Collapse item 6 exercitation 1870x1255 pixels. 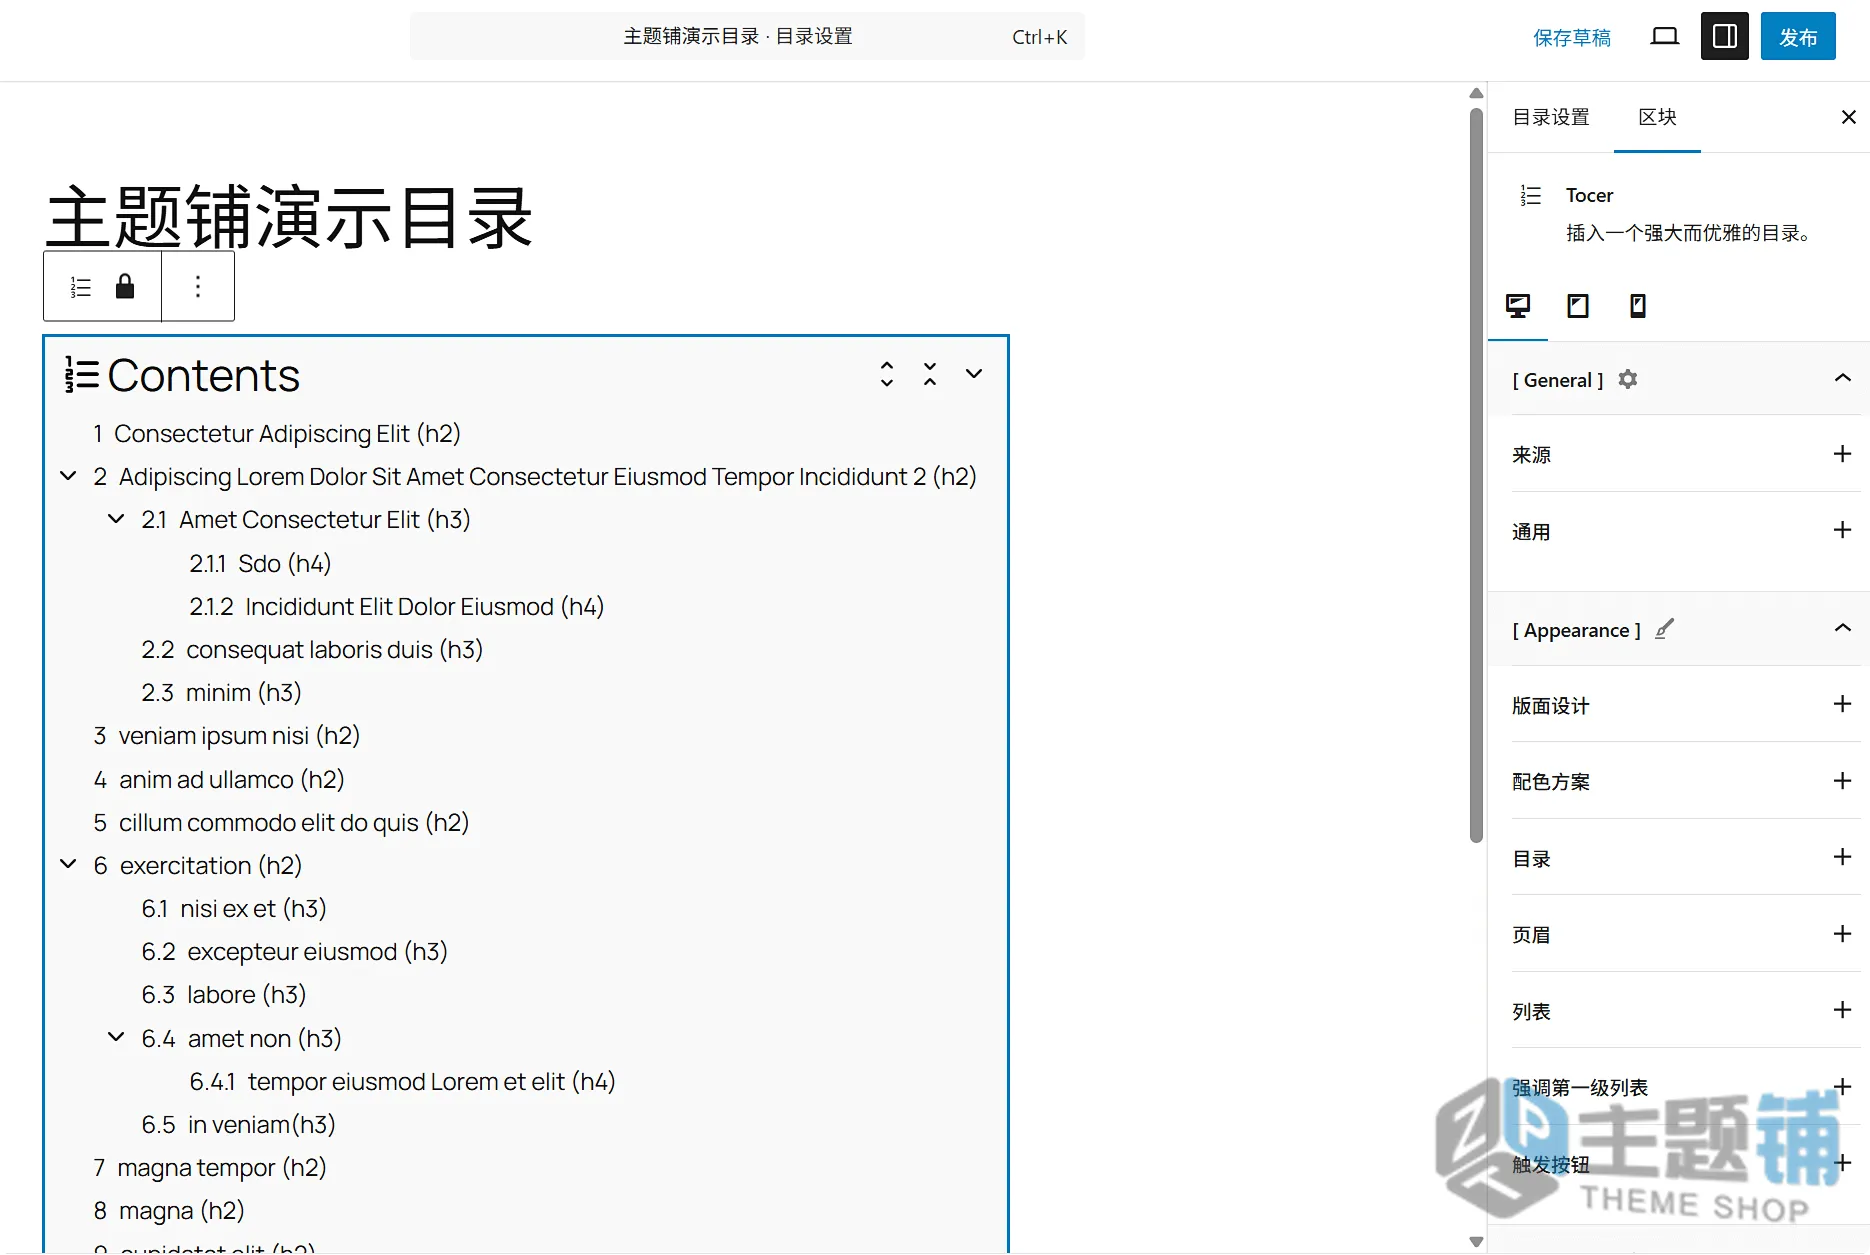click(68, 864)
